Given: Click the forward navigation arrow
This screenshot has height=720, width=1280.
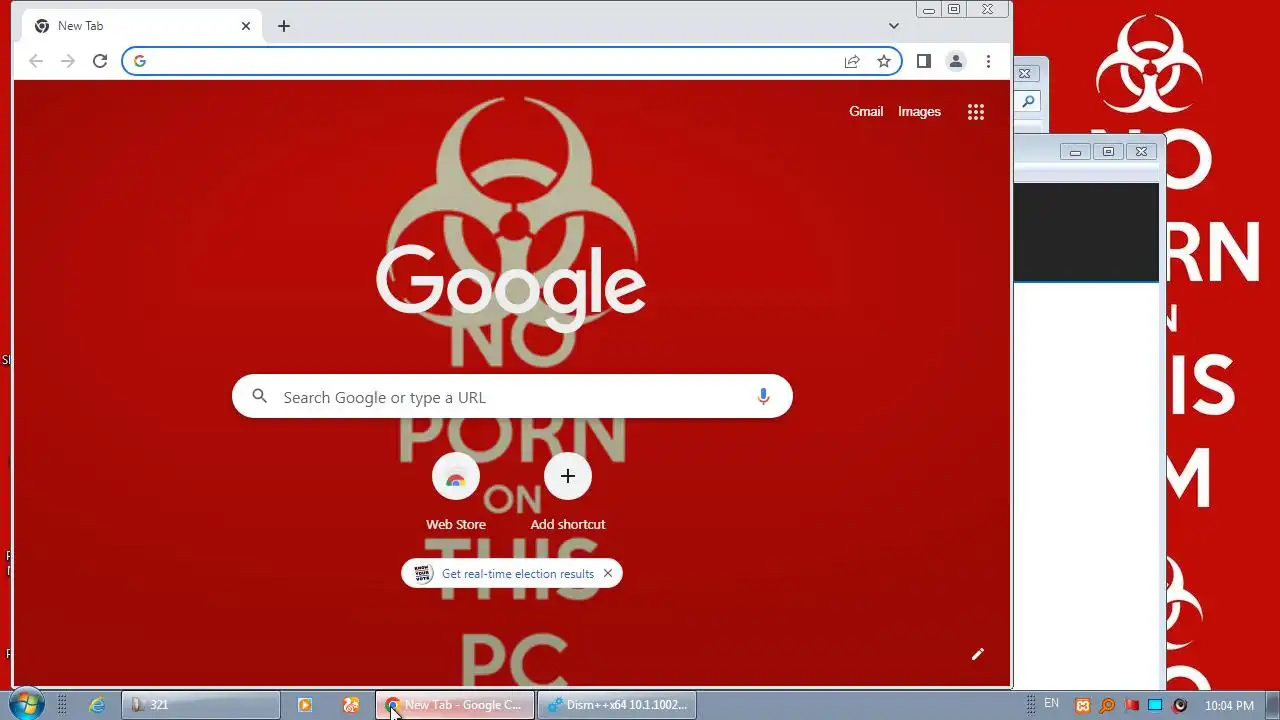Looking at the screenshot, I should 67,61.
